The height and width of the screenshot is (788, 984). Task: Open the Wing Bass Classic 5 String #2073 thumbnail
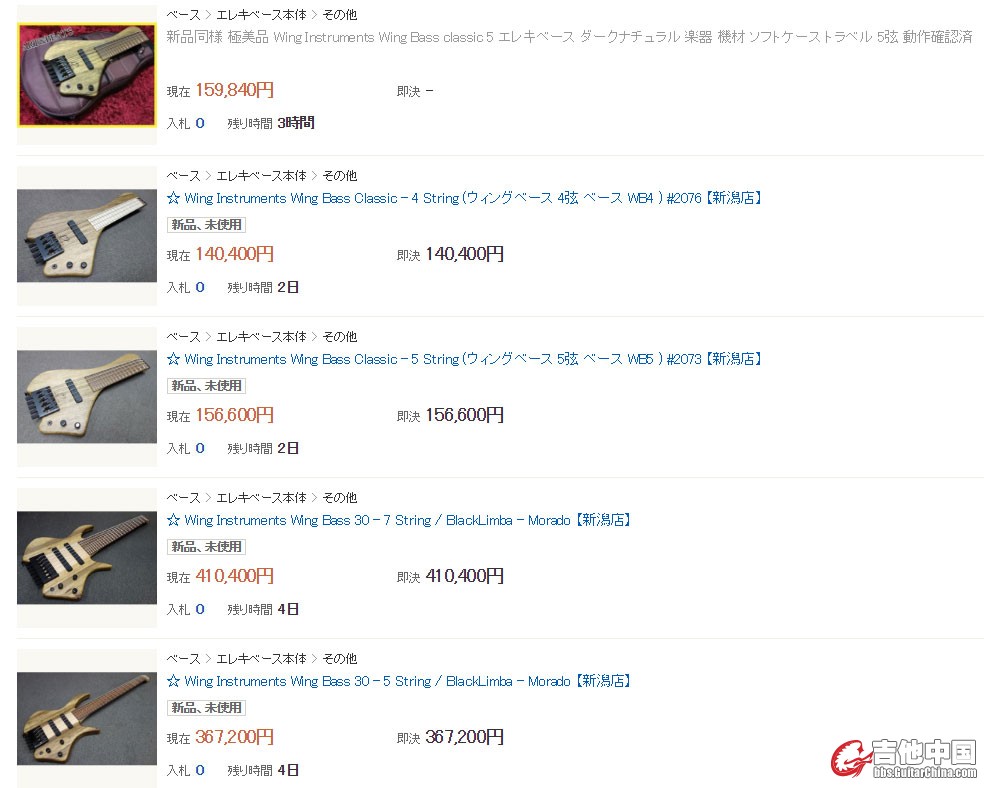pyautogui.click(x=87, y=397)
